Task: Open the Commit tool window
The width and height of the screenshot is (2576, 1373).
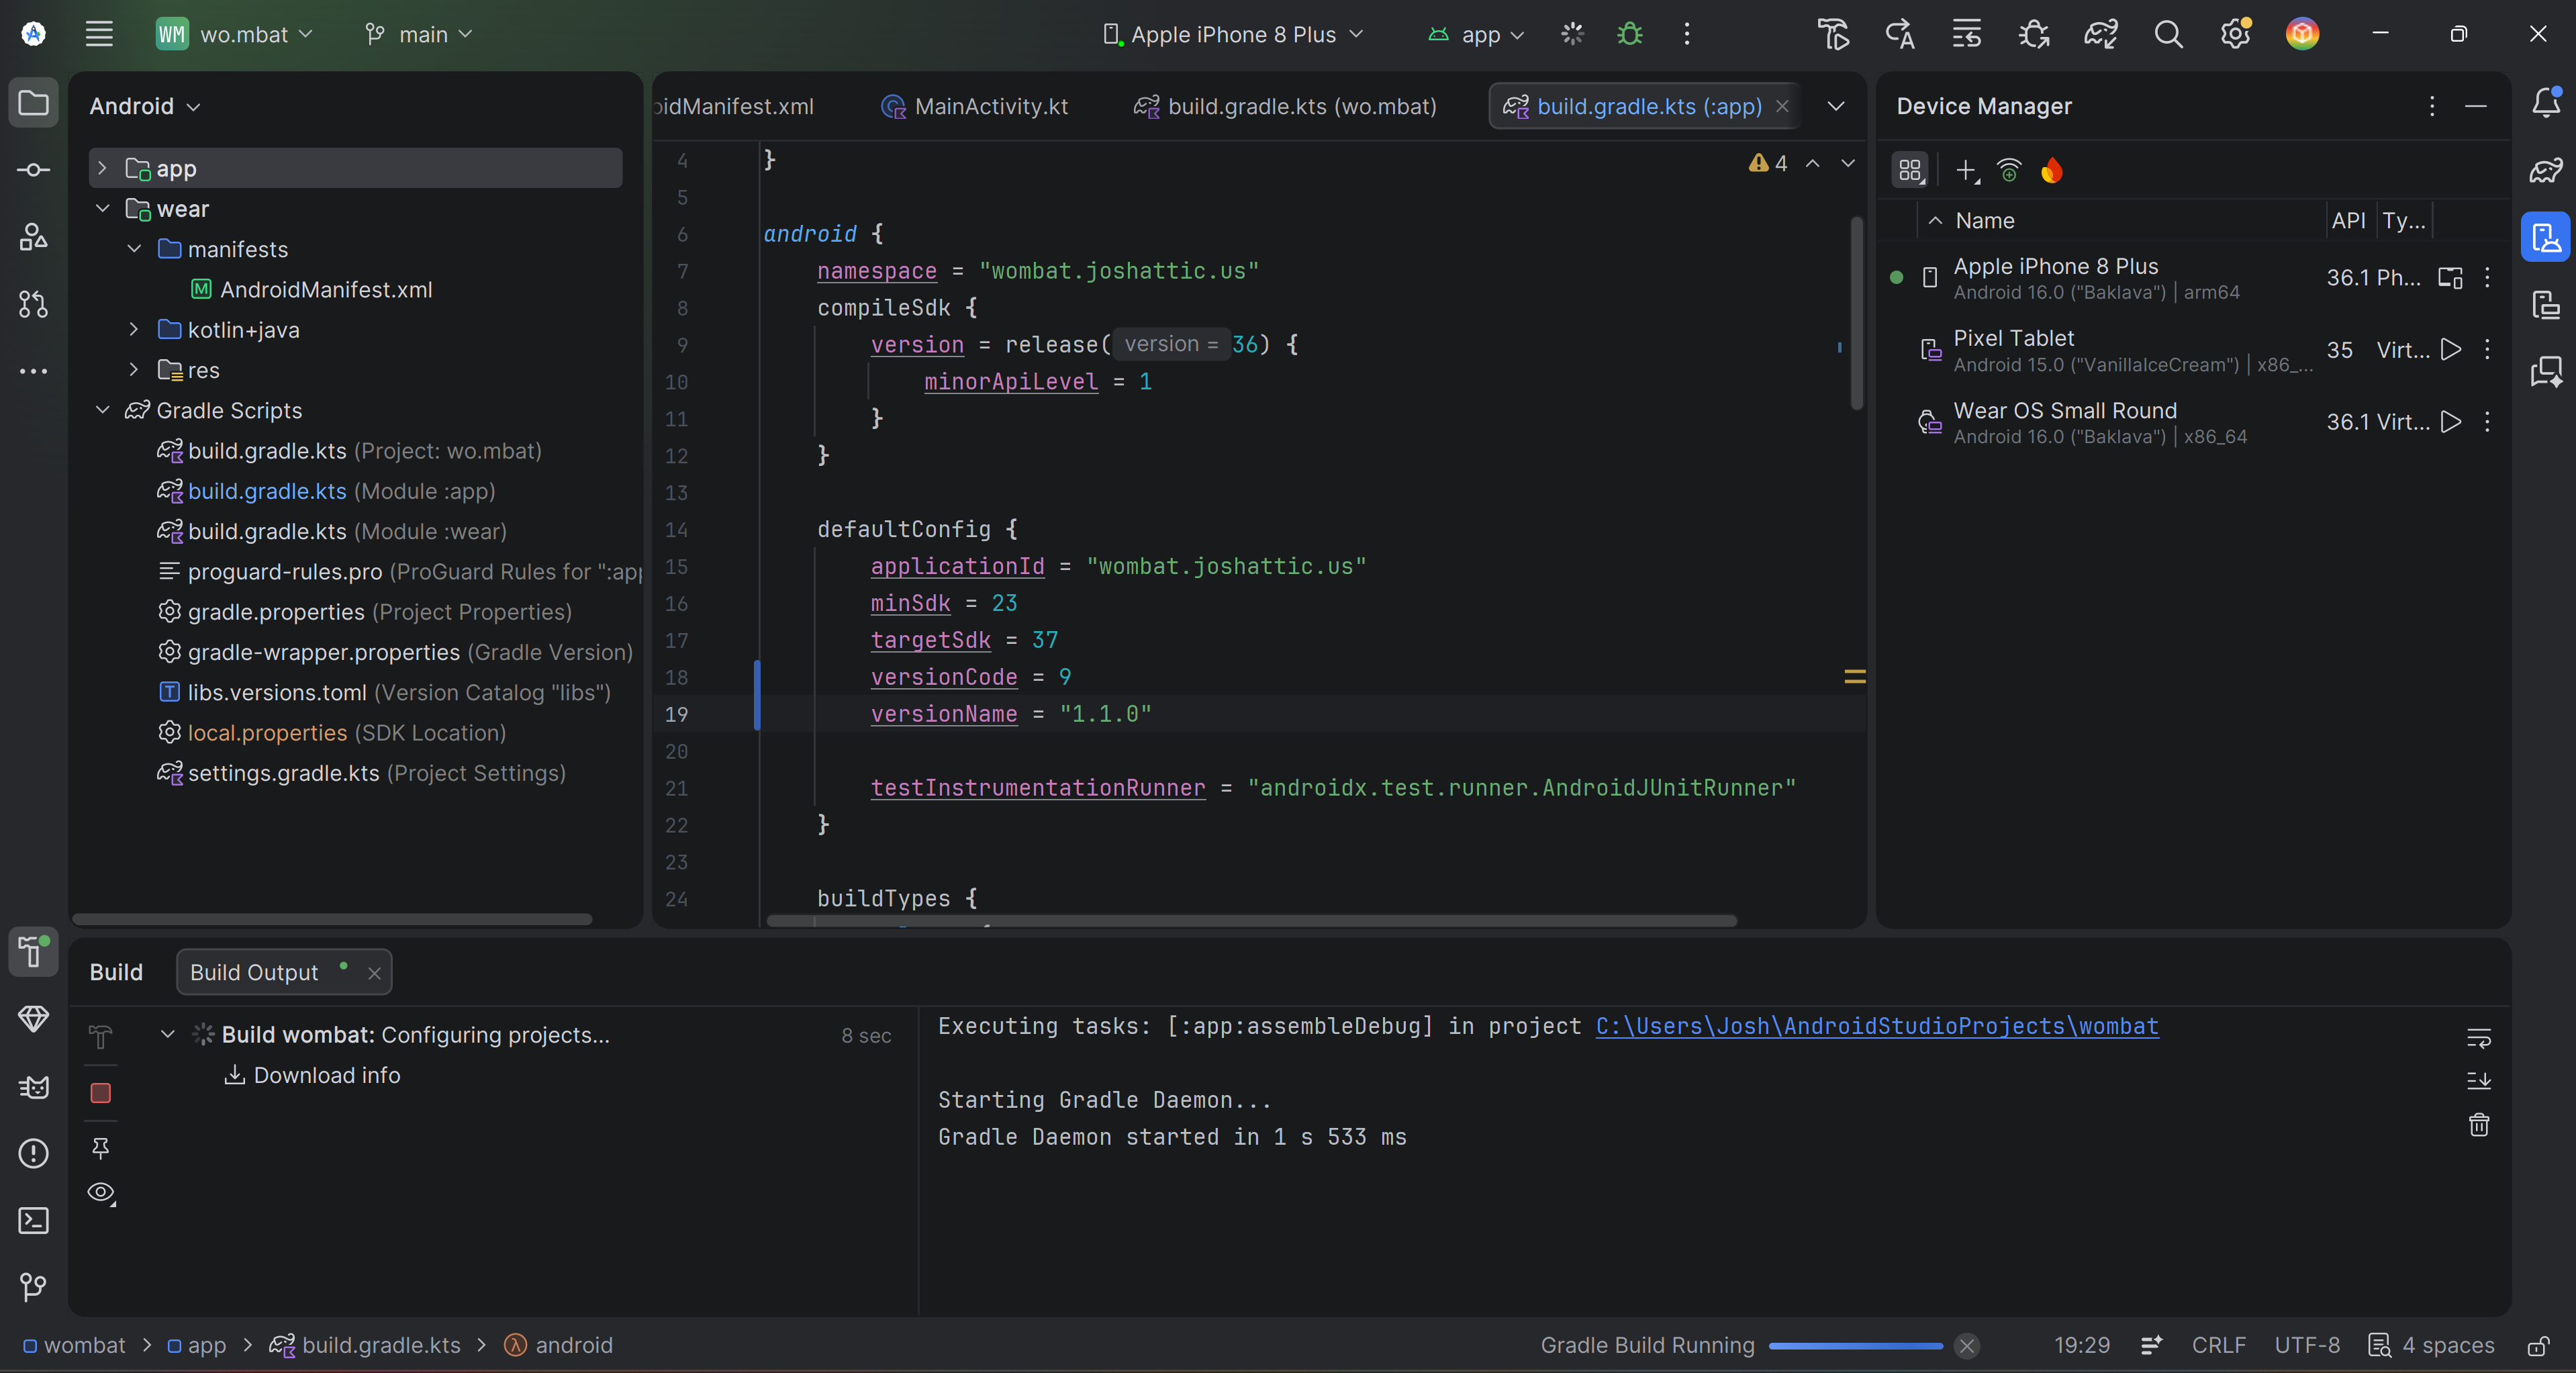Action: 33,170
